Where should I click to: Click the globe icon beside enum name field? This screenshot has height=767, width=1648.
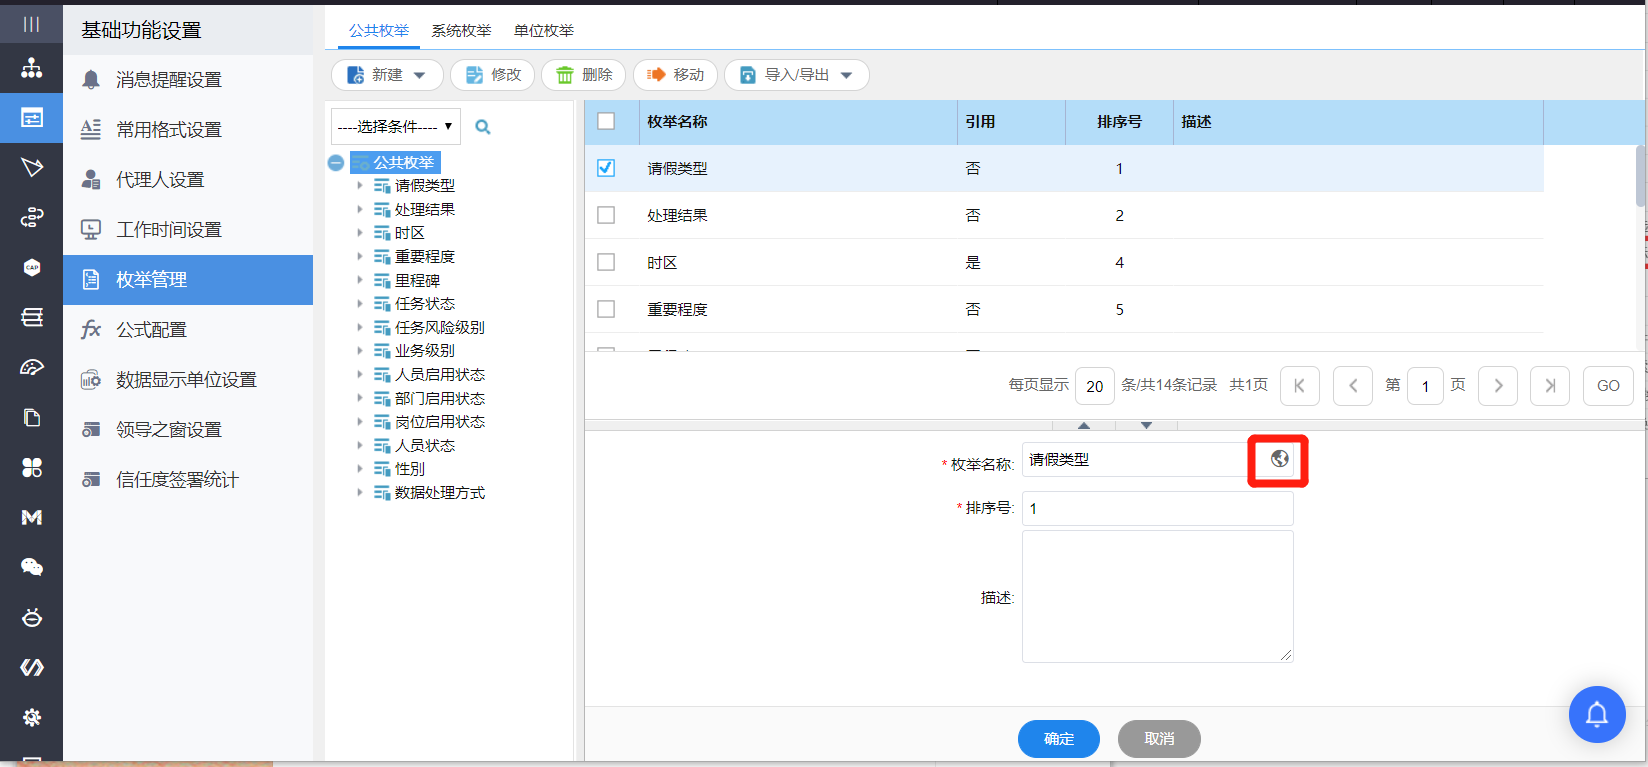[x=1279, y=459]
